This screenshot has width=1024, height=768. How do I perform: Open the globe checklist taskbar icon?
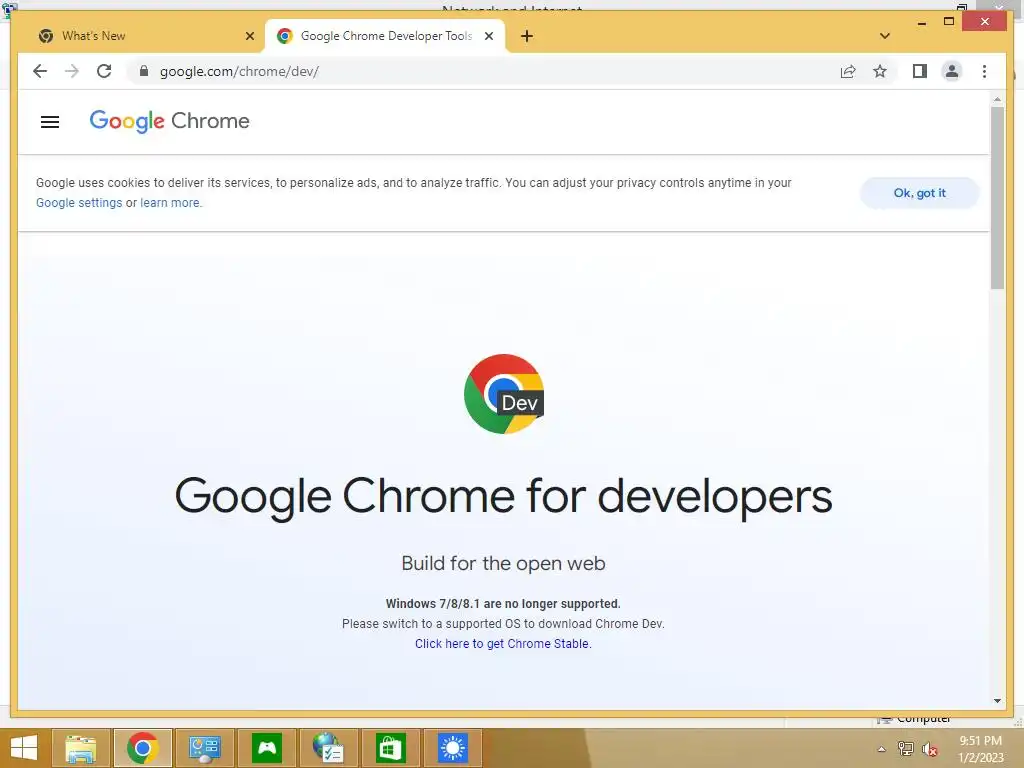(328, 748)
